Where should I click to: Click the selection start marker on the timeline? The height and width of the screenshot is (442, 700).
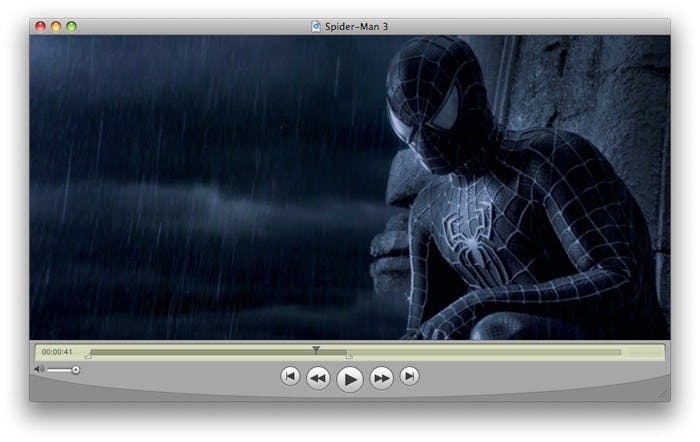[x=88, y=355]
